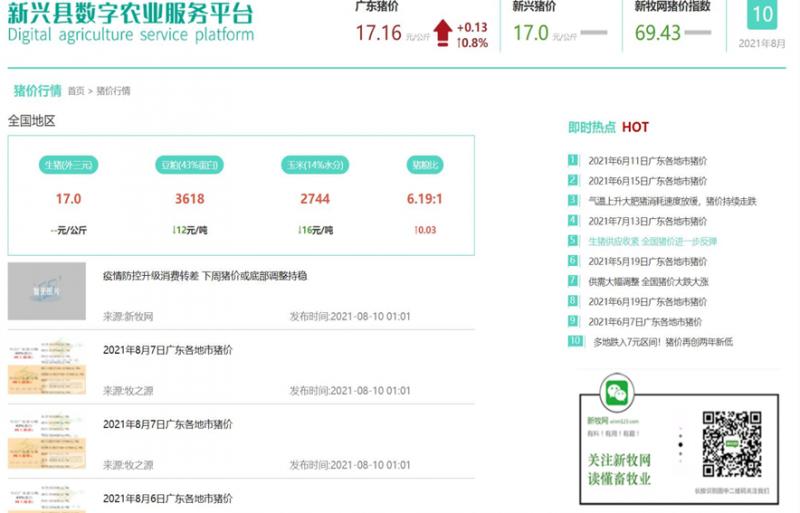
Task: Go to 首页 in the breadcrumb
Action: pos(76,91)
